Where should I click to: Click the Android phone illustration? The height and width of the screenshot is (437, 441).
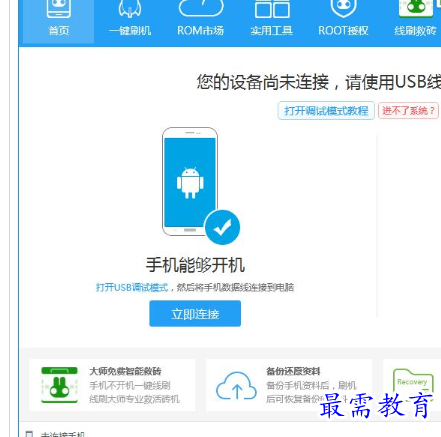pos(190,182)
